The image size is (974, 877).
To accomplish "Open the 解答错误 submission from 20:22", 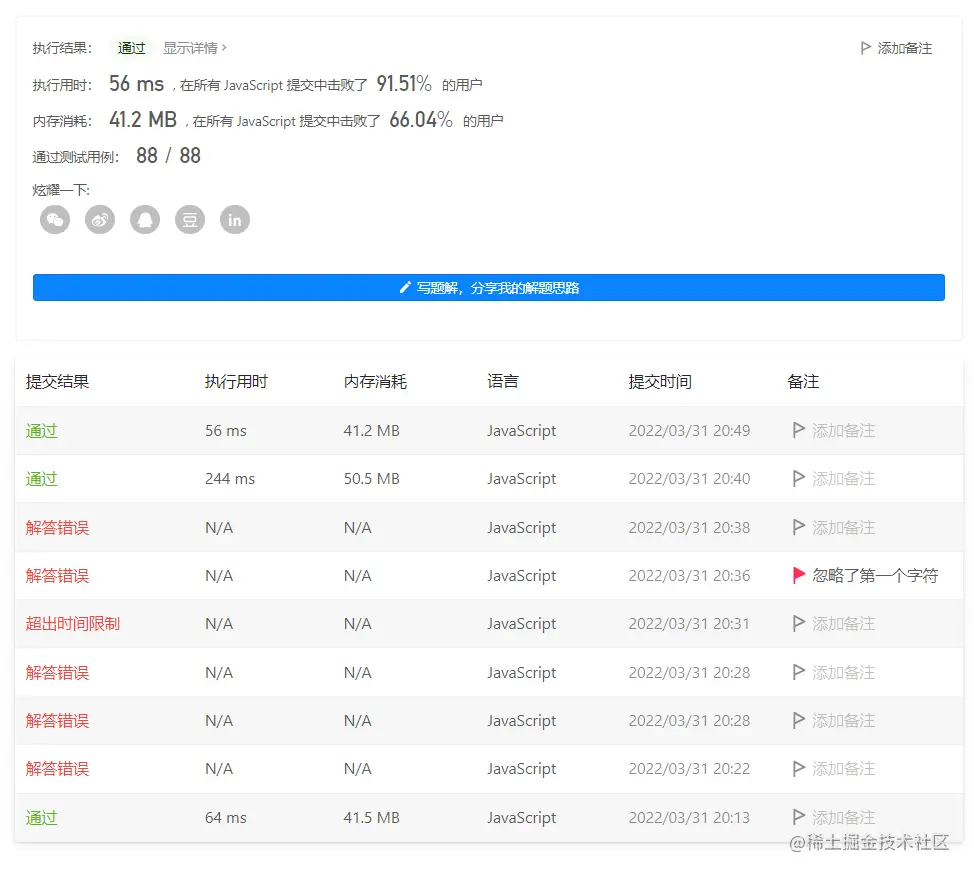I will [57, 769].
